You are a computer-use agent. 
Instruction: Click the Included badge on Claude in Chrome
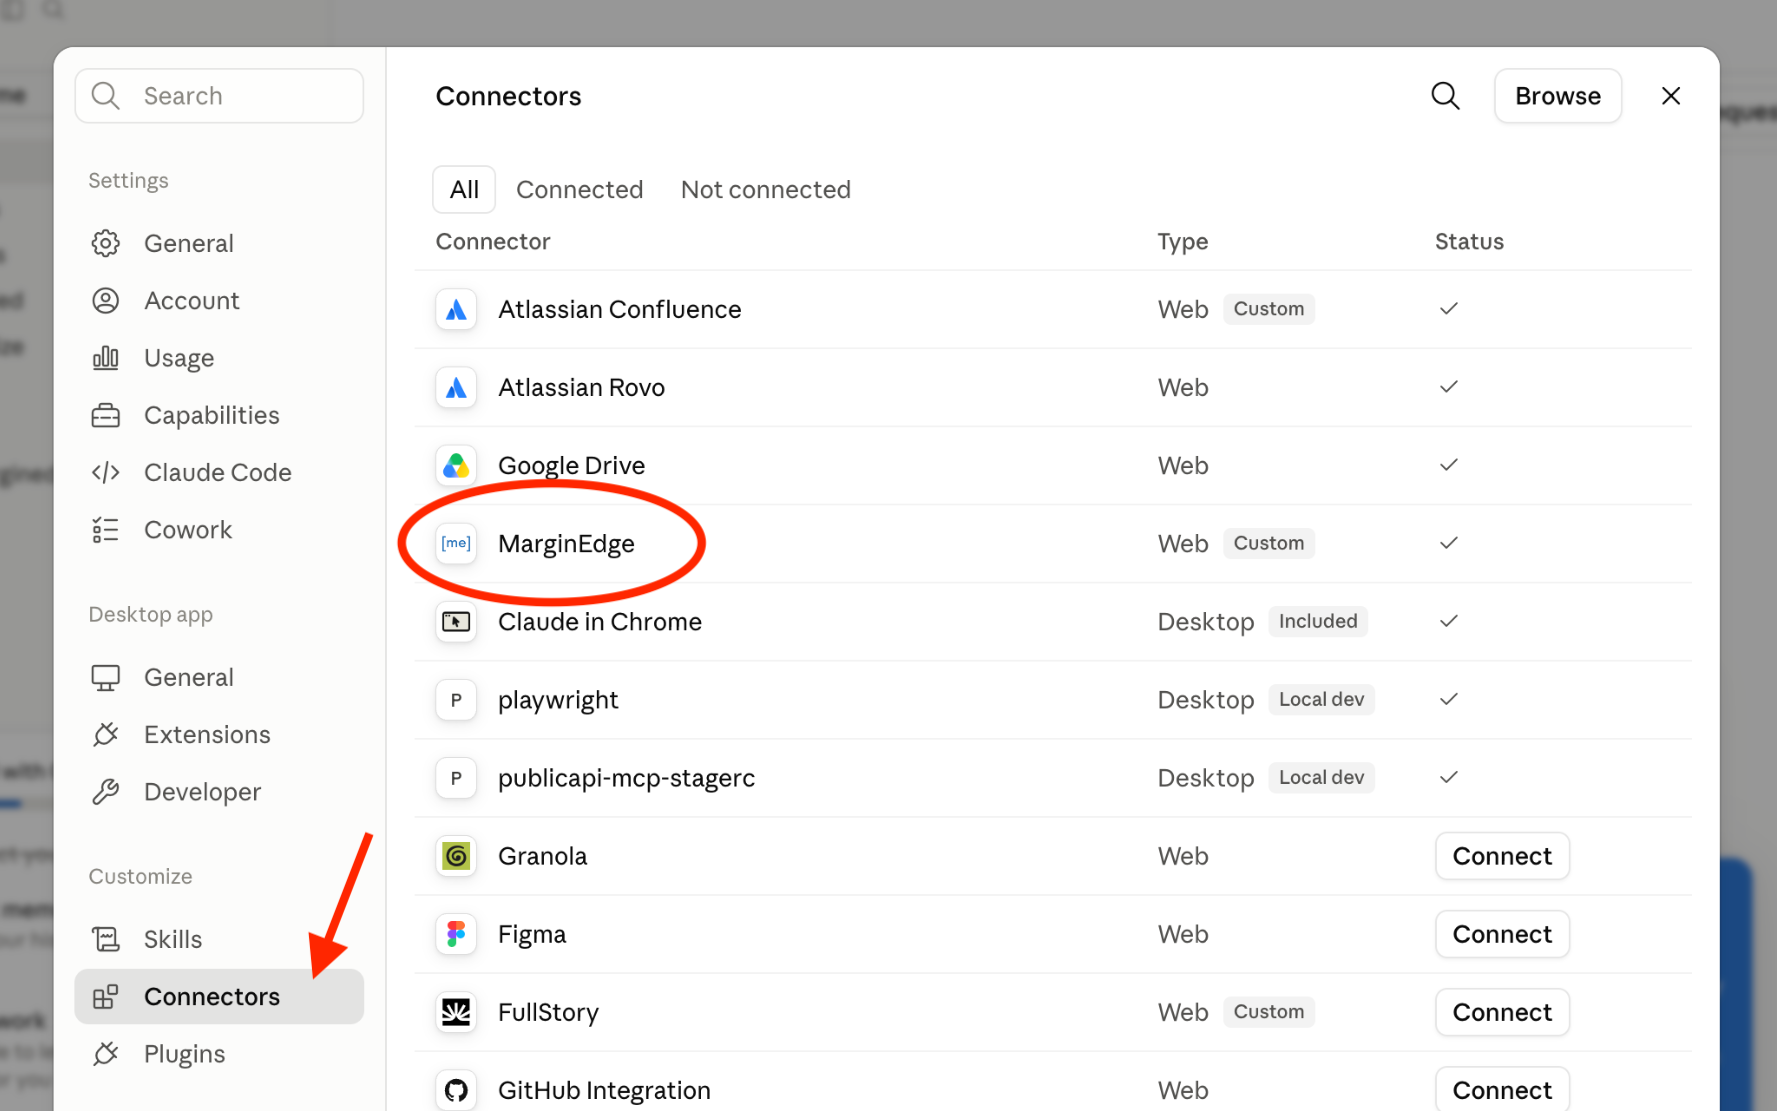(x=1318, y=621)
